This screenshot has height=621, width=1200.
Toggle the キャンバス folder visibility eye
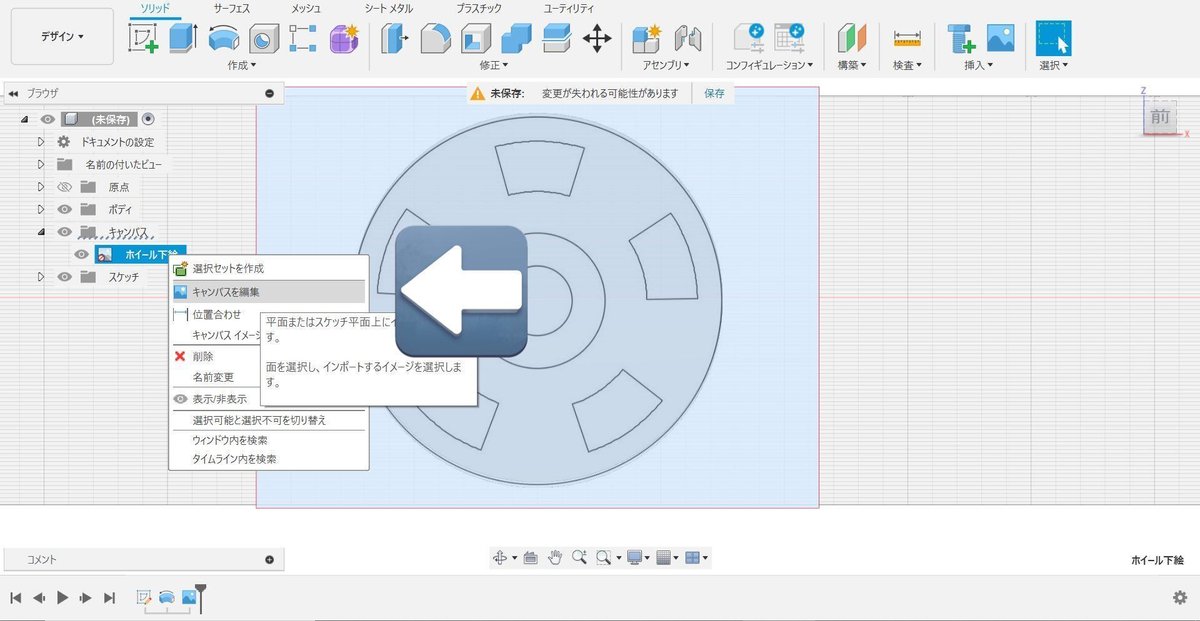click(x=64, y=232)
